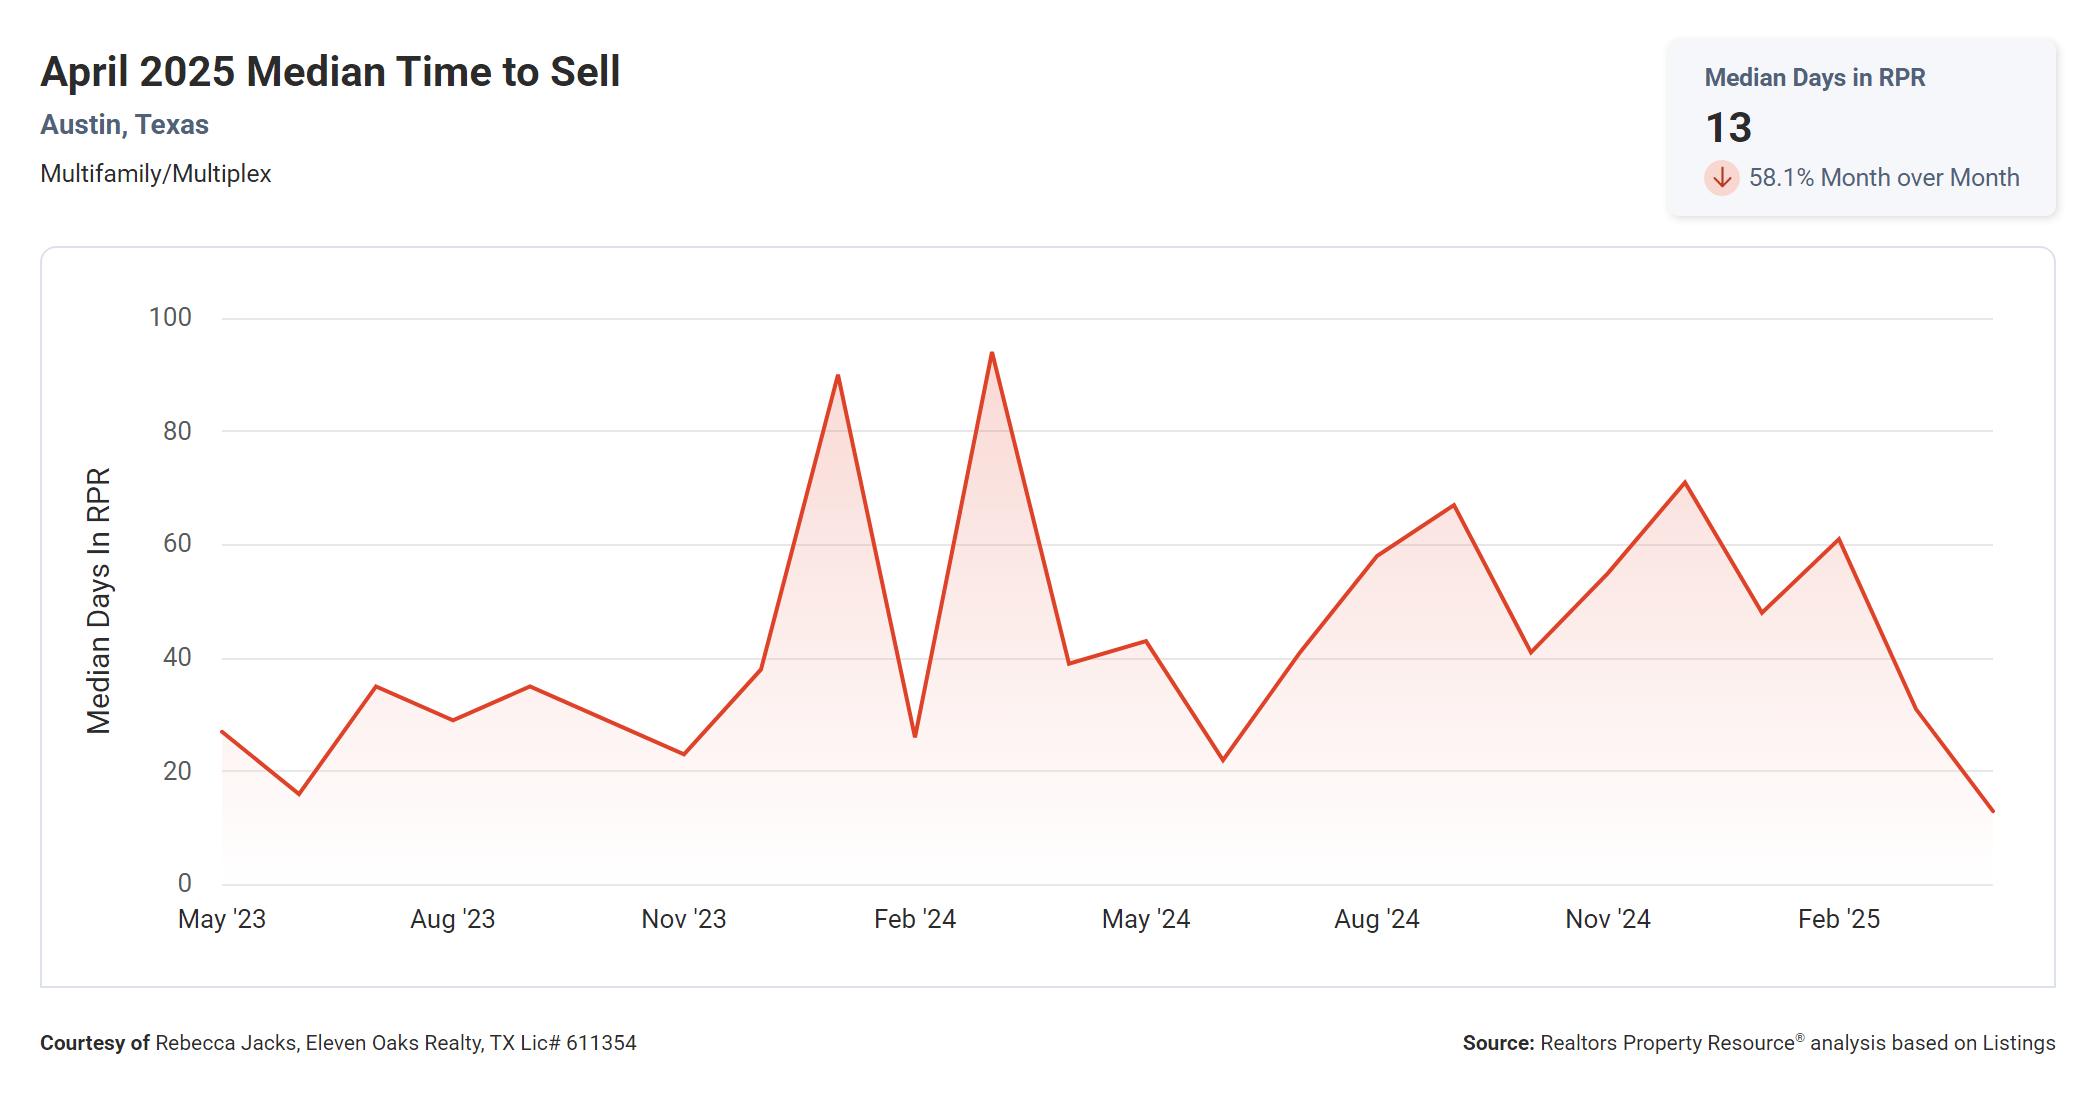Click the highest peak on the line chart
Viewport: 2096px width, 1100px height.
[x=992, y=354]
